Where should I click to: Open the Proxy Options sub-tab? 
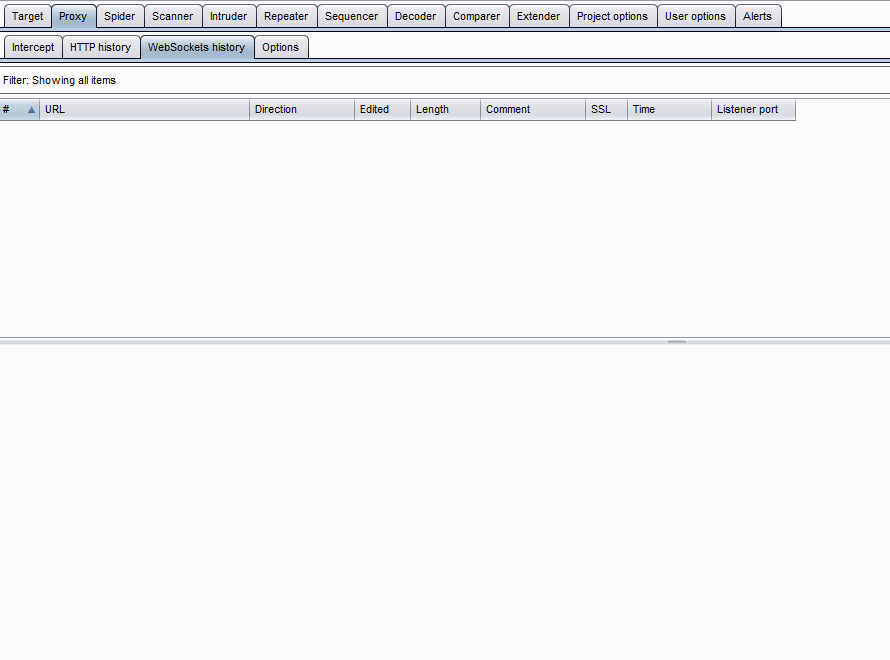coord(280,47)
